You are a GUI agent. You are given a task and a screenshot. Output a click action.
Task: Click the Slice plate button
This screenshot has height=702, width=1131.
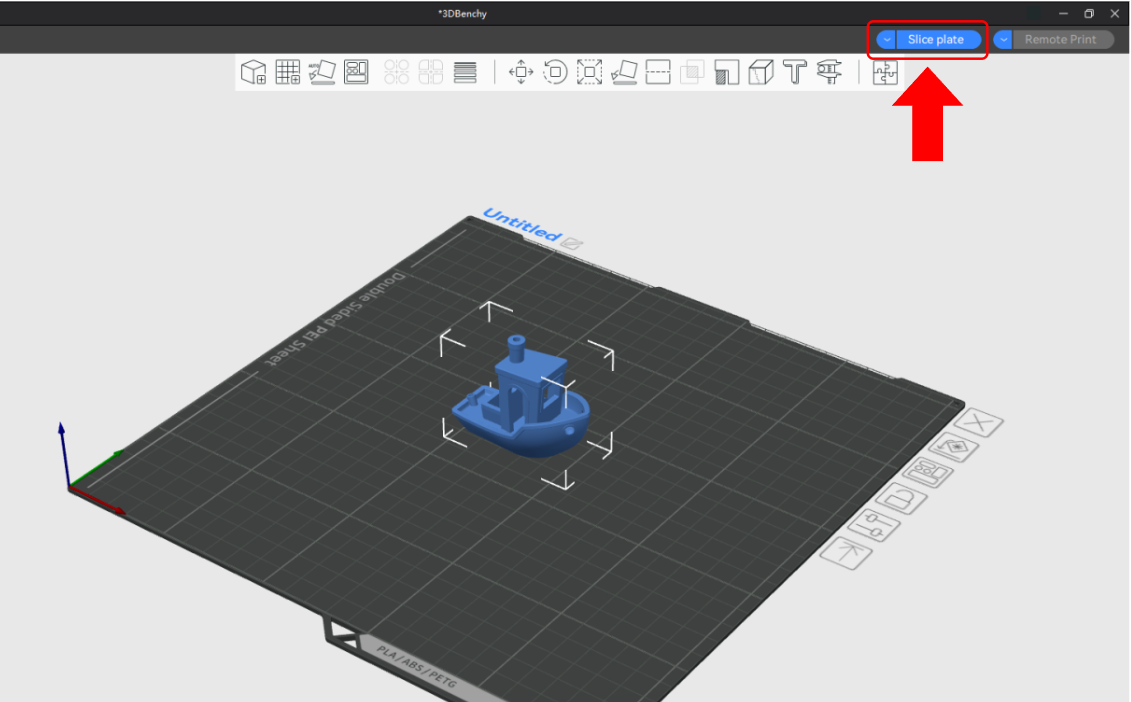[x=938, y=40]
